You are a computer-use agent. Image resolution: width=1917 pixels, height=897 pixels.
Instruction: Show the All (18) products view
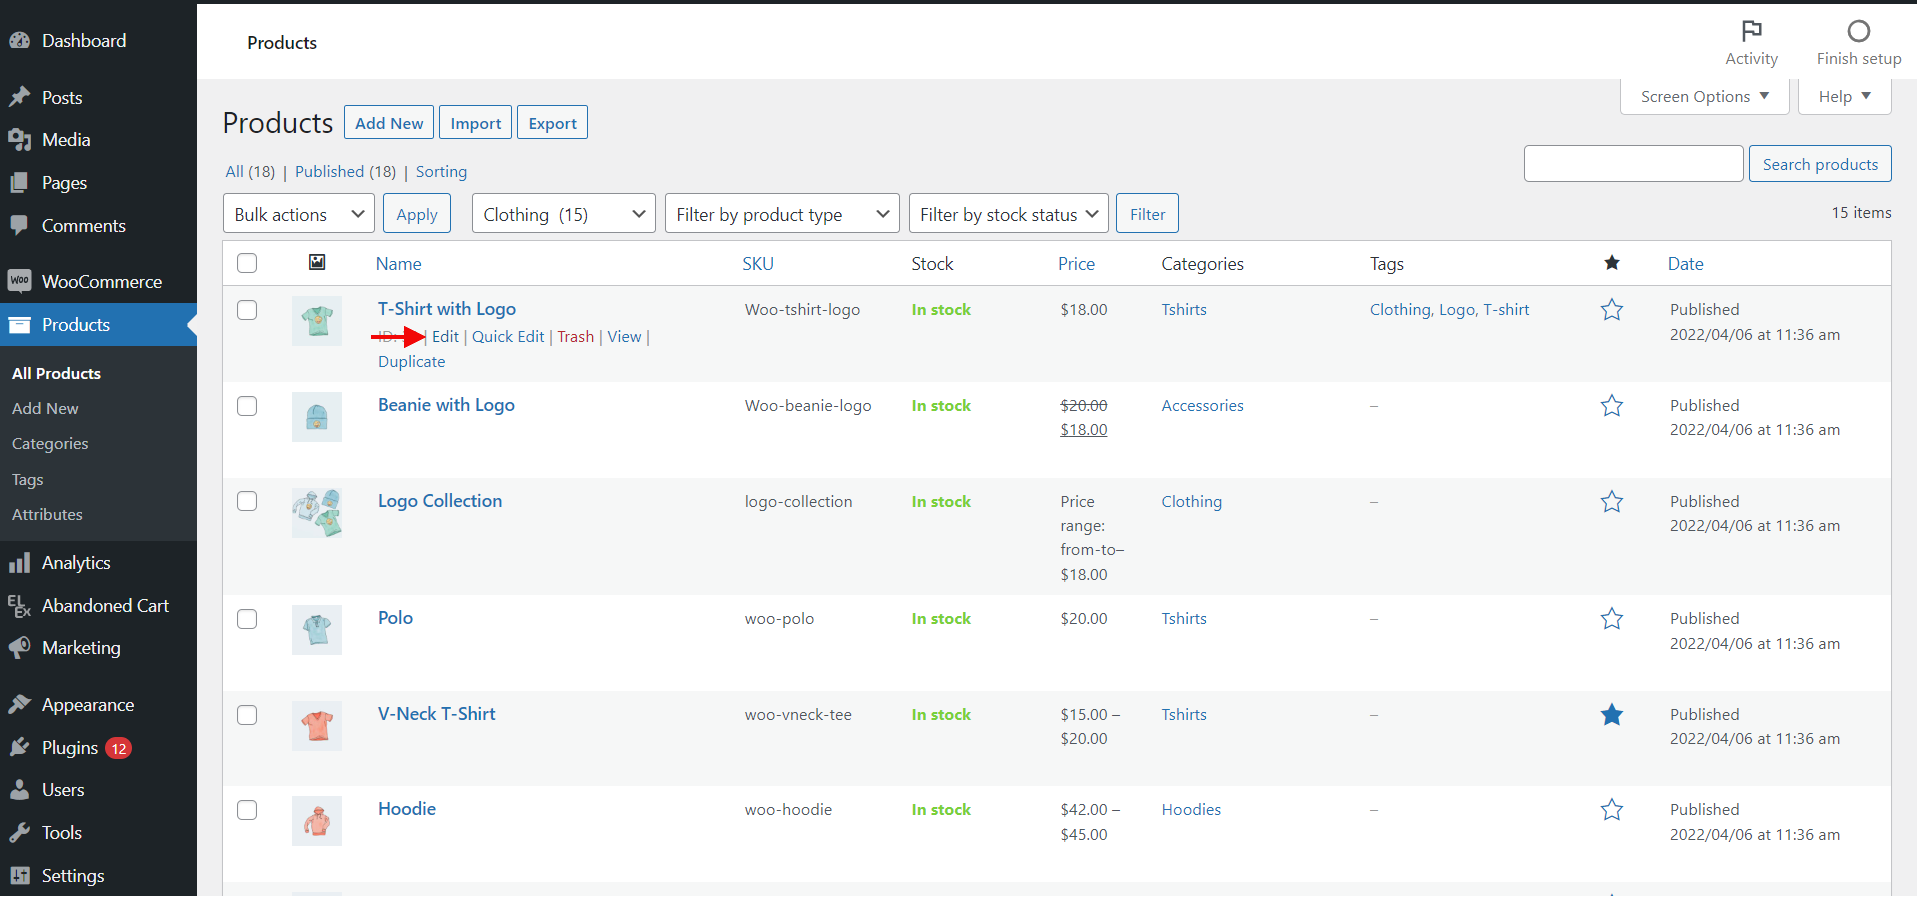pos(250,172)
